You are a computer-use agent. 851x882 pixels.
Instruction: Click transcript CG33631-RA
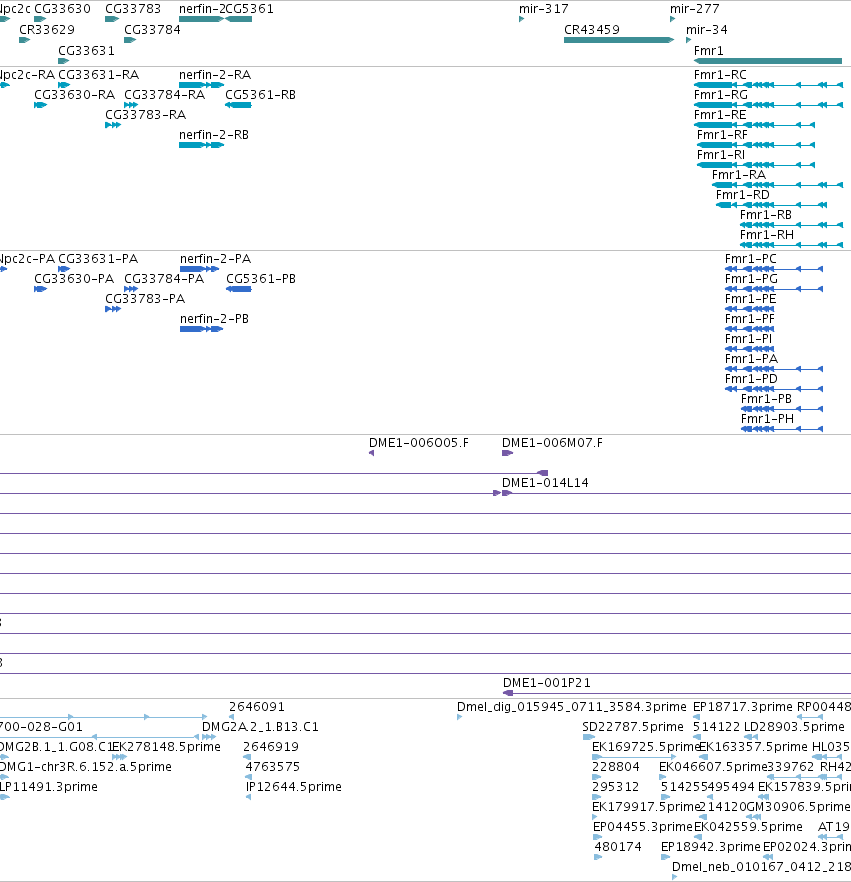point(64,85)
